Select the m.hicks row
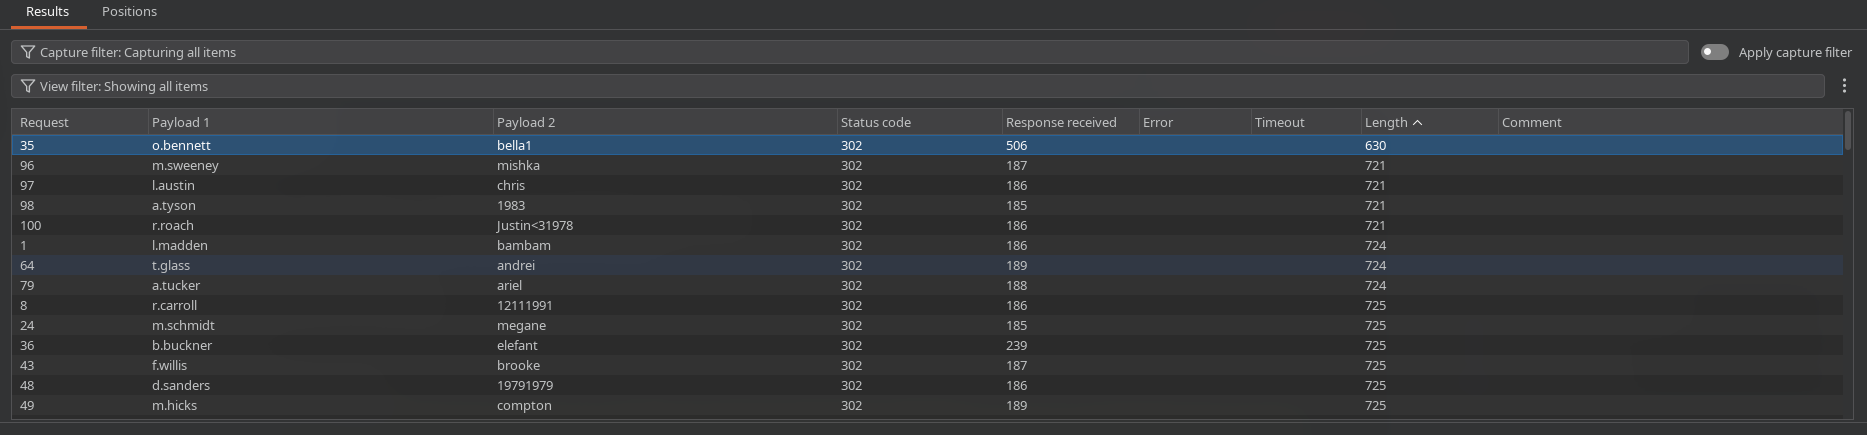Screen dimensions: 1867x435 click(927, 405)
